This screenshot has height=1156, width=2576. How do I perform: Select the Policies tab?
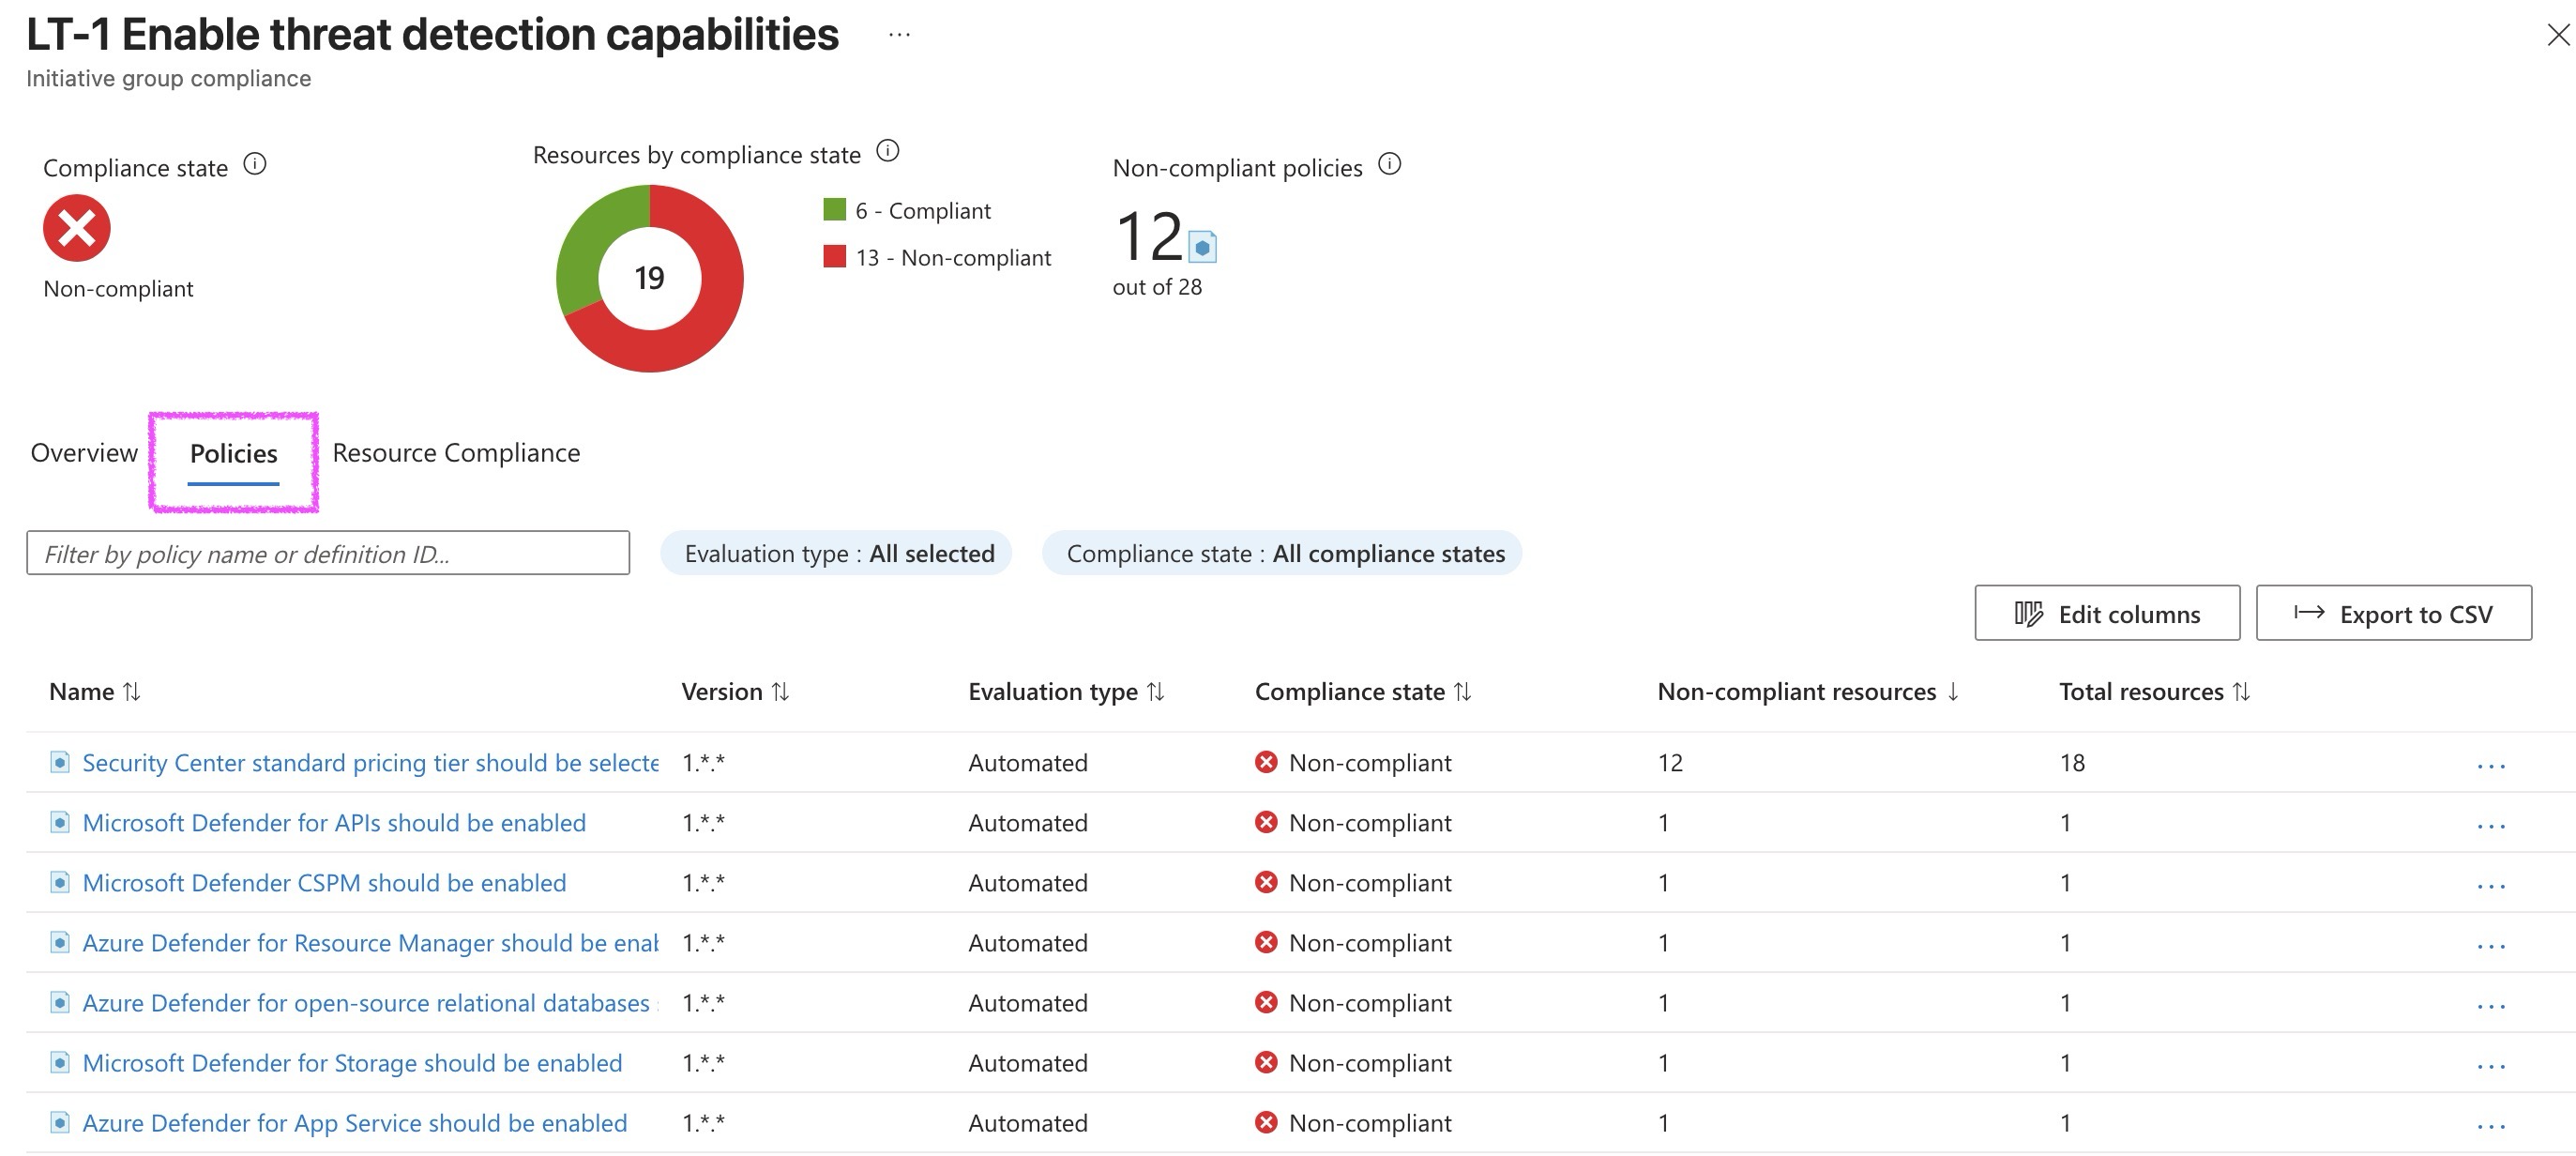[233, 454]
